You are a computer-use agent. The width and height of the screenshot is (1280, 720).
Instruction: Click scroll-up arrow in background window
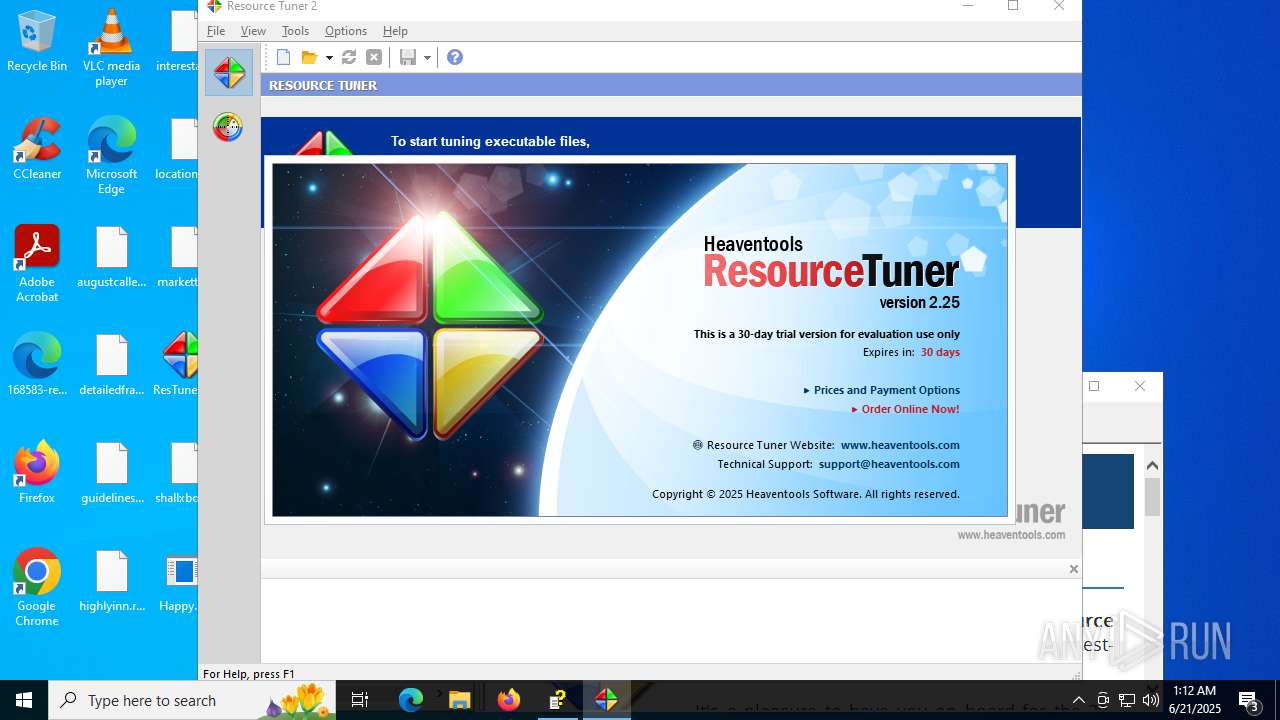click(x=1152, y=465)
